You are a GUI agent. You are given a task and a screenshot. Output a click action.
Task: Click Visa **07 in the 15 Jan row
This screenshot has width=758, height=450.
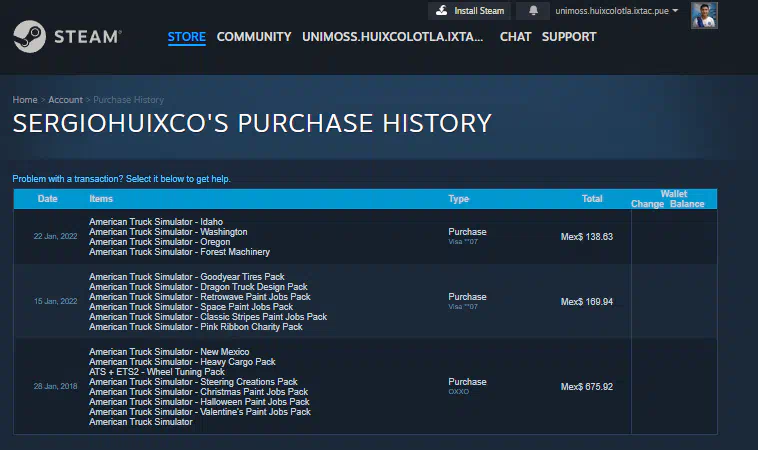tap(463, 306)
